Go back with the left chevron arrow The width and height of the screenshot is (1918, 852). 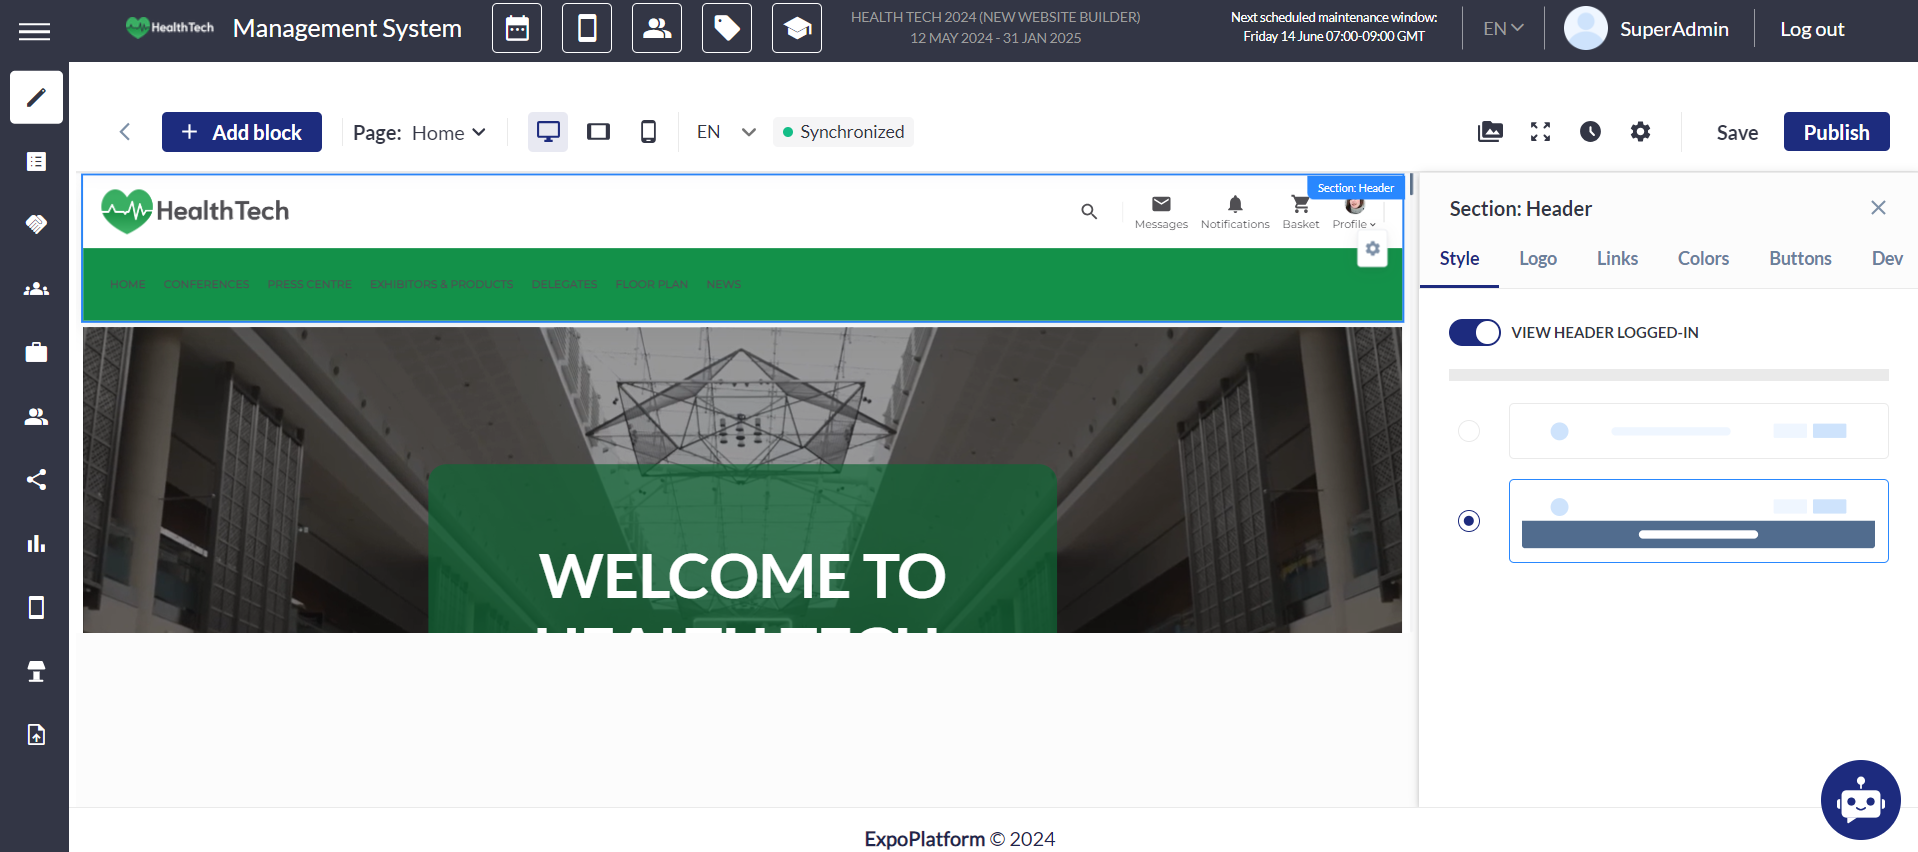coord(125,132)
